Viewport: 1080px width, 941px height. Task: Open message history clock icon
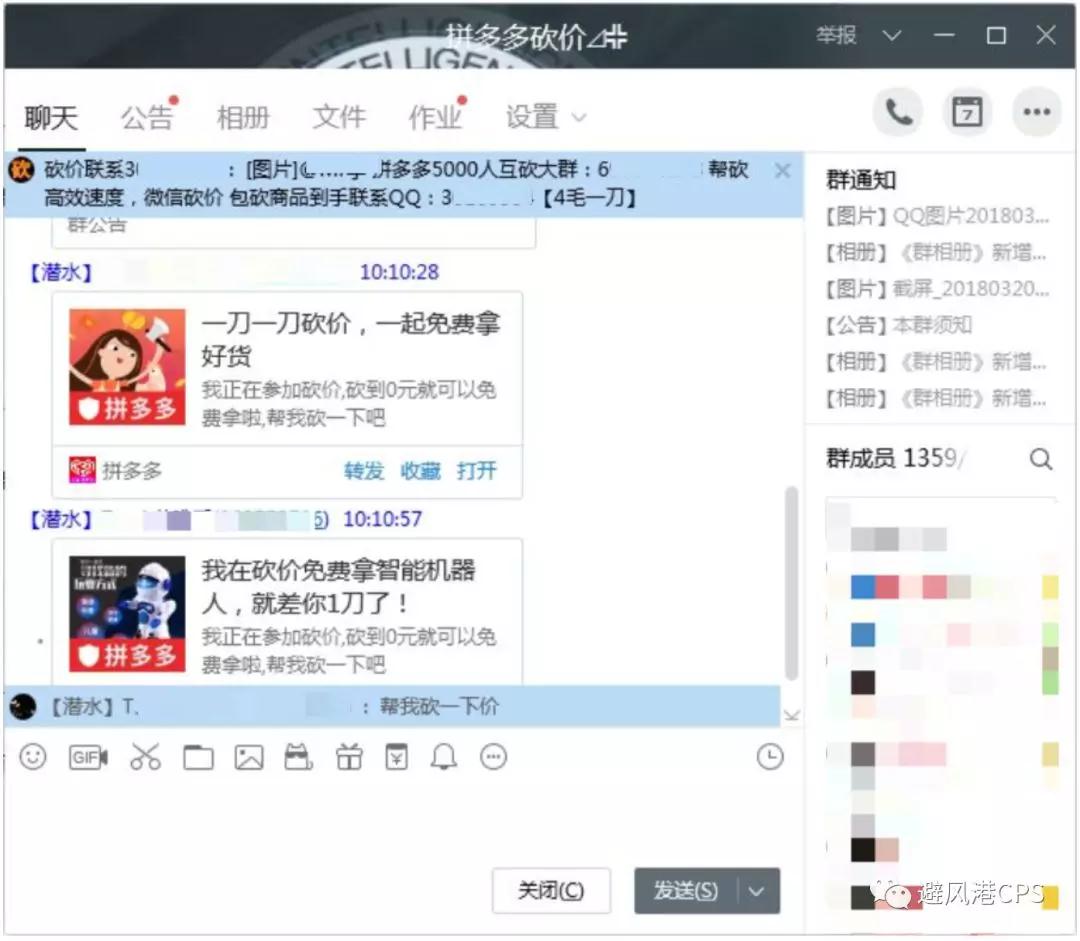pos(770,757)
